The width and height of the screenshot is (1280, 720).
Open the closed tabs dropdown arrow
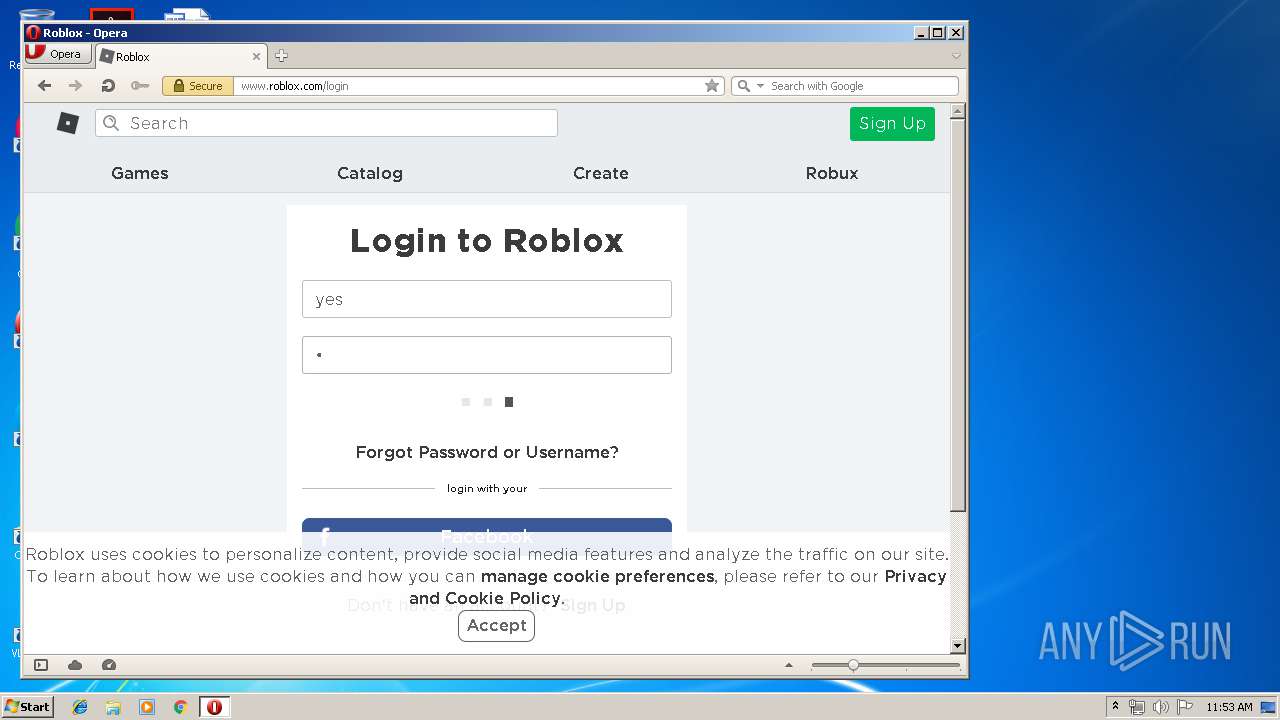[956, 56]
